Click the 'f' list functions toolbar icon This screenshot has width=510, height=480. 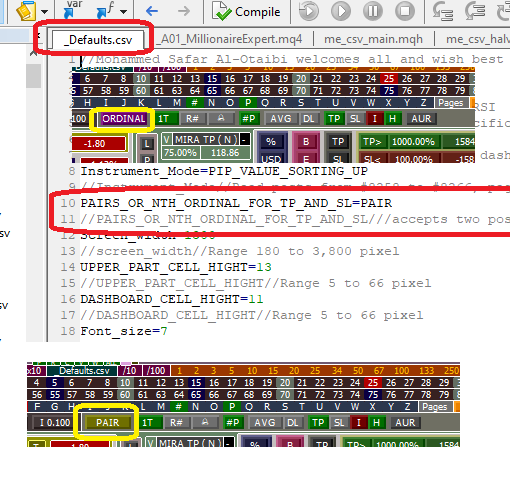pyautogui.click(x=106, y=10)
